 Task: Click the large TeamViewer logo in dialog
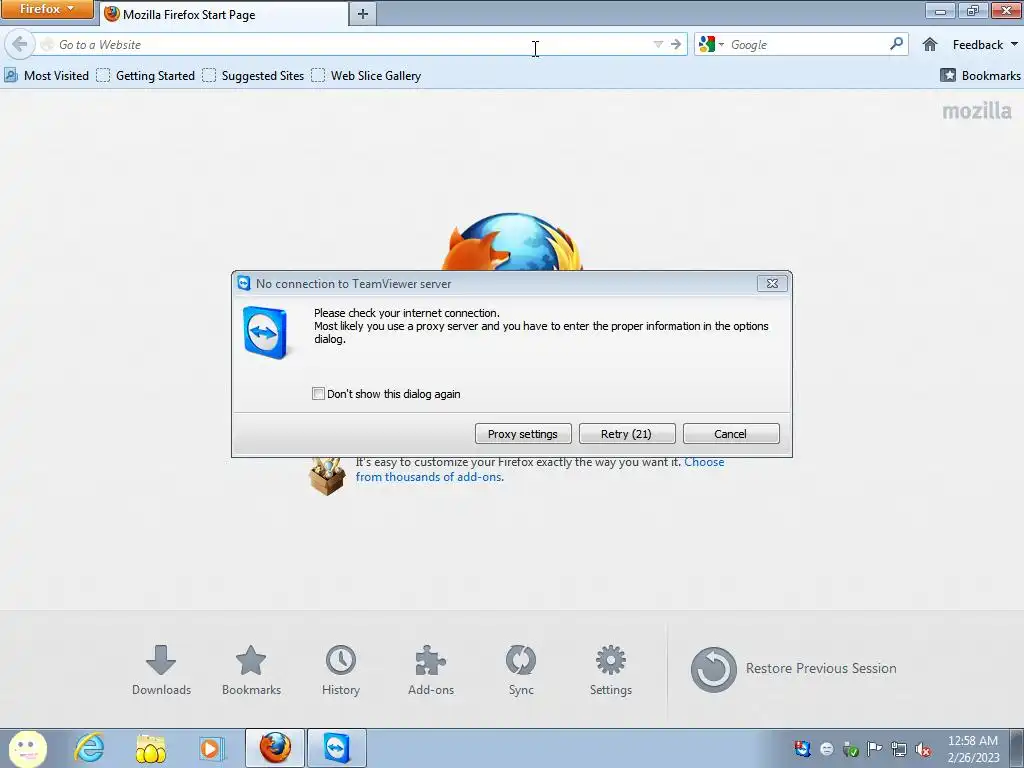point(265,332)
